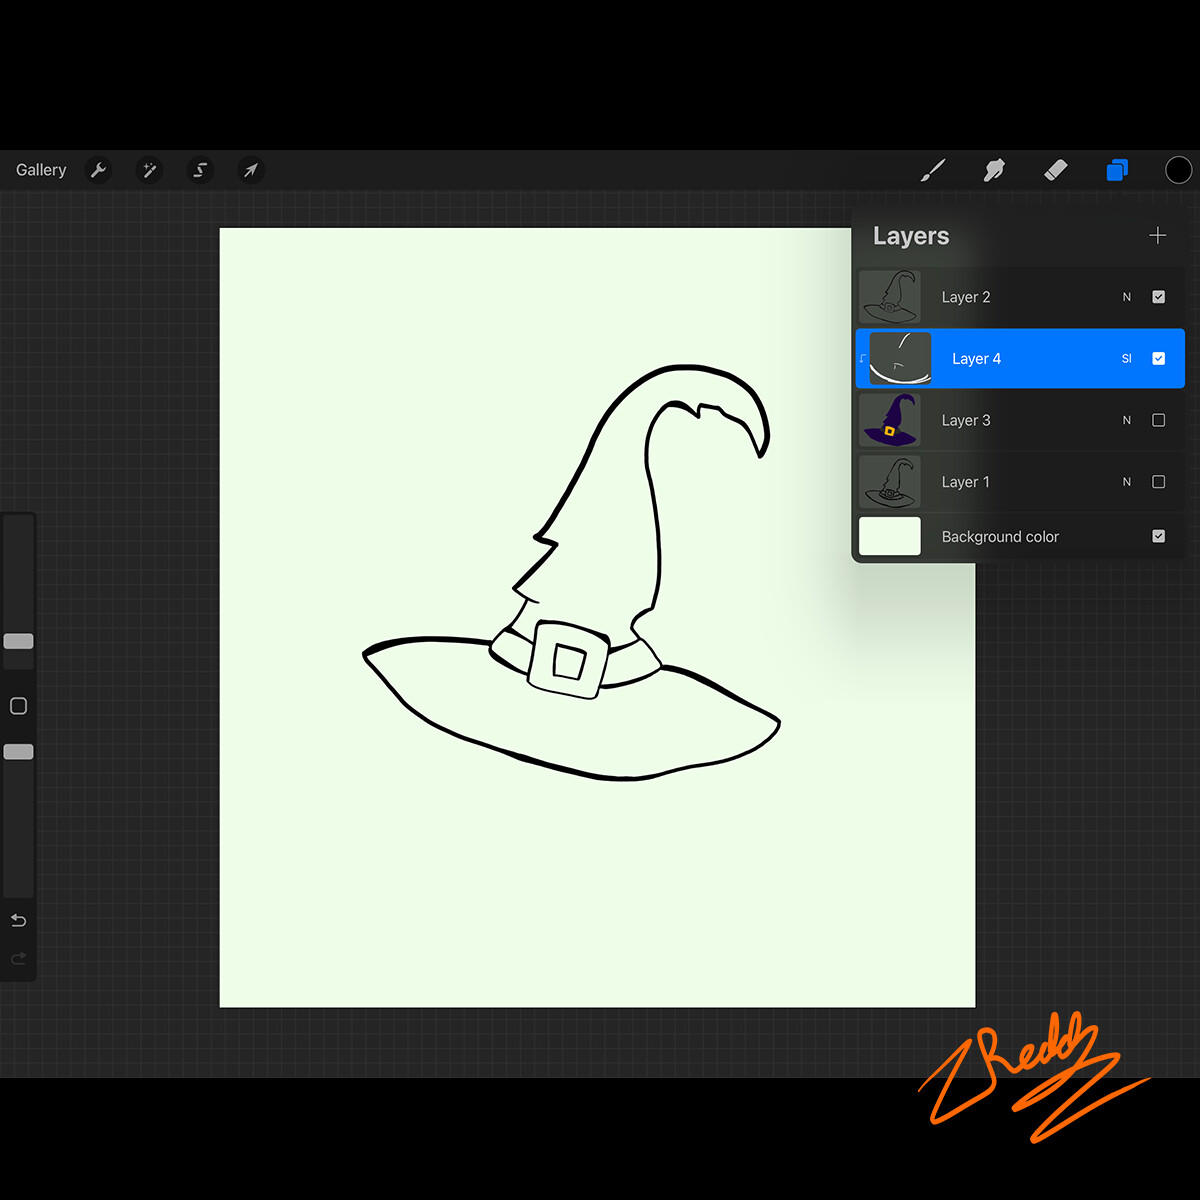The height and width of the screenshot is (1200, 1200).
Task: Toggle Background color visibility checkbox
Action: point(1159,536)
